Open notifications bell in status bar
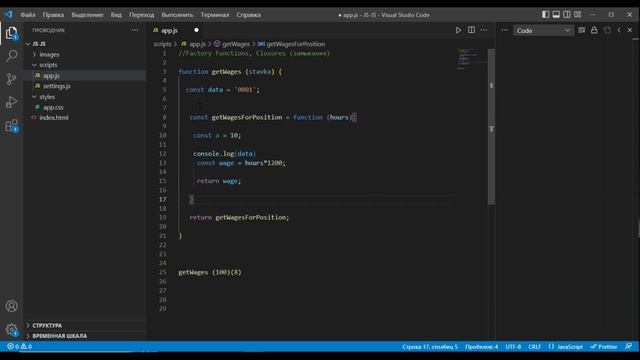The height and width of the screenshot is (360, 640). click(629, 347)
